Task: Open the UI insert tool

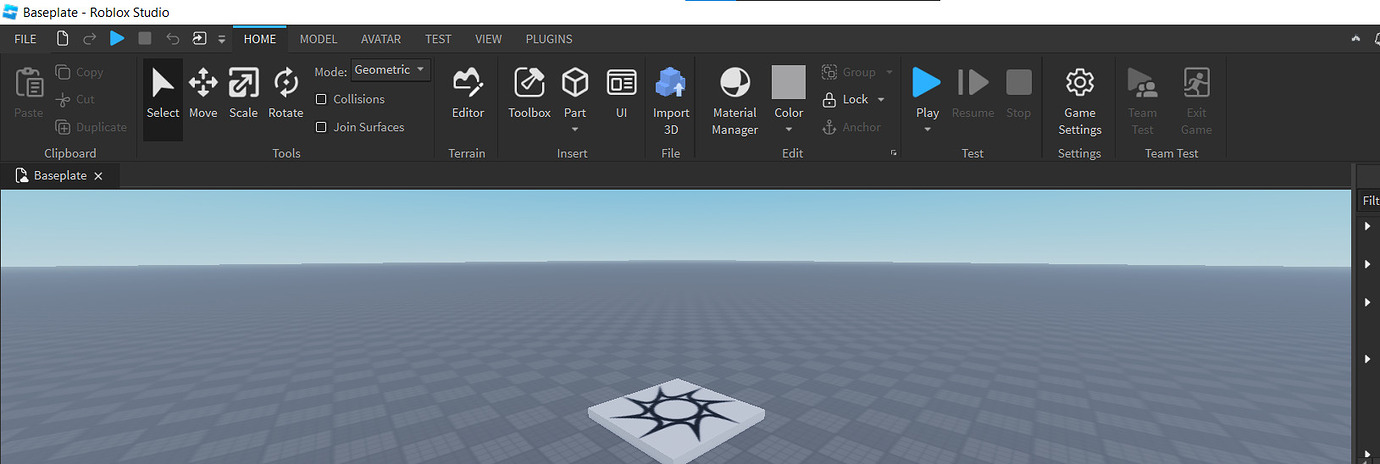Action: [621, 94]
